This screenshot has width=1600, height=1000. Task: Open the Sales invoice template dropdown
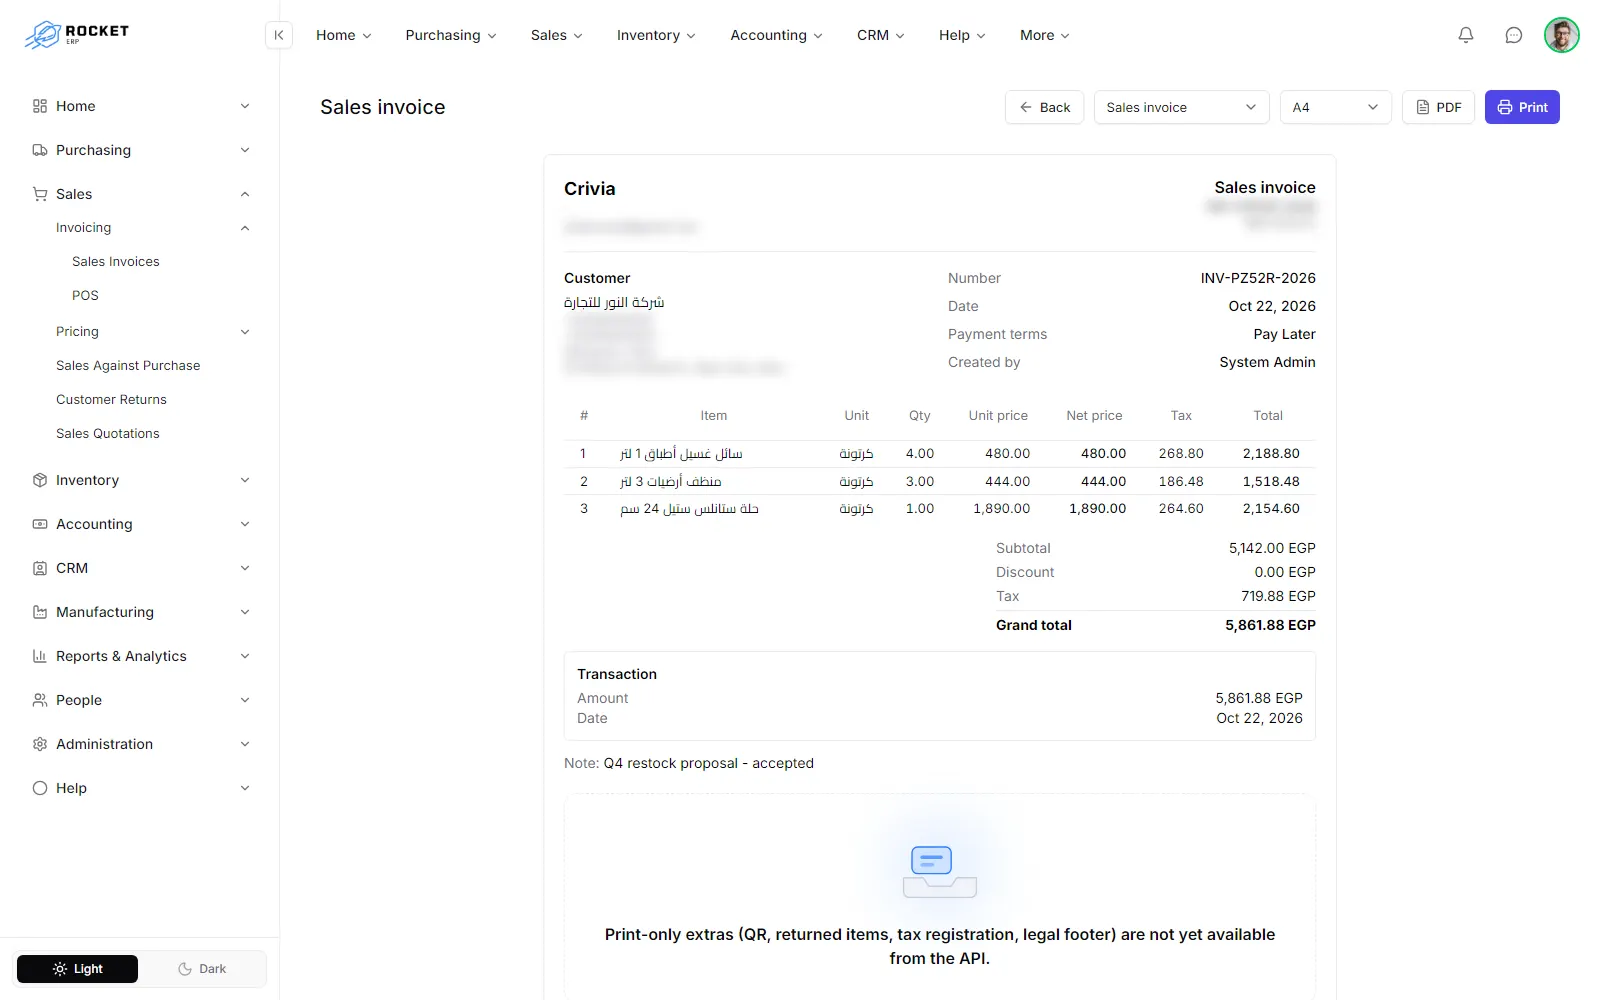tap(1181, 107)
